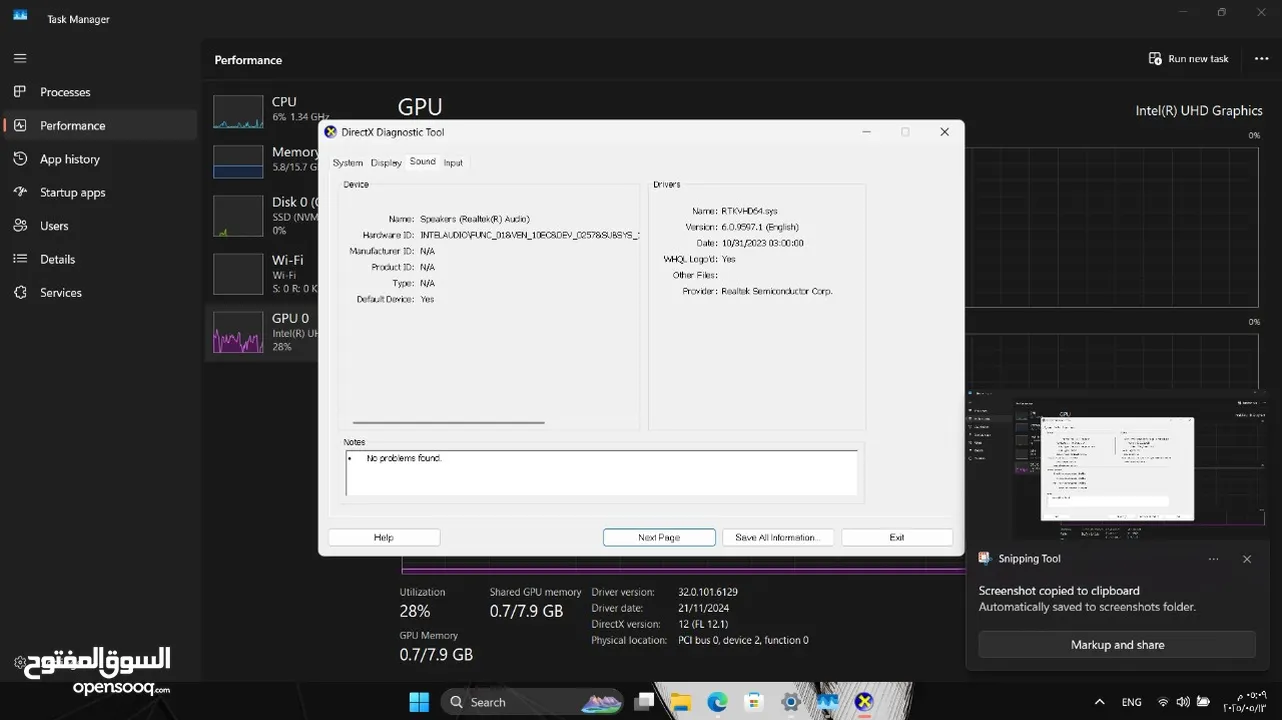Open Microsoft Store from the taskbar
1282x720 pixels.
tap(754, 702)
